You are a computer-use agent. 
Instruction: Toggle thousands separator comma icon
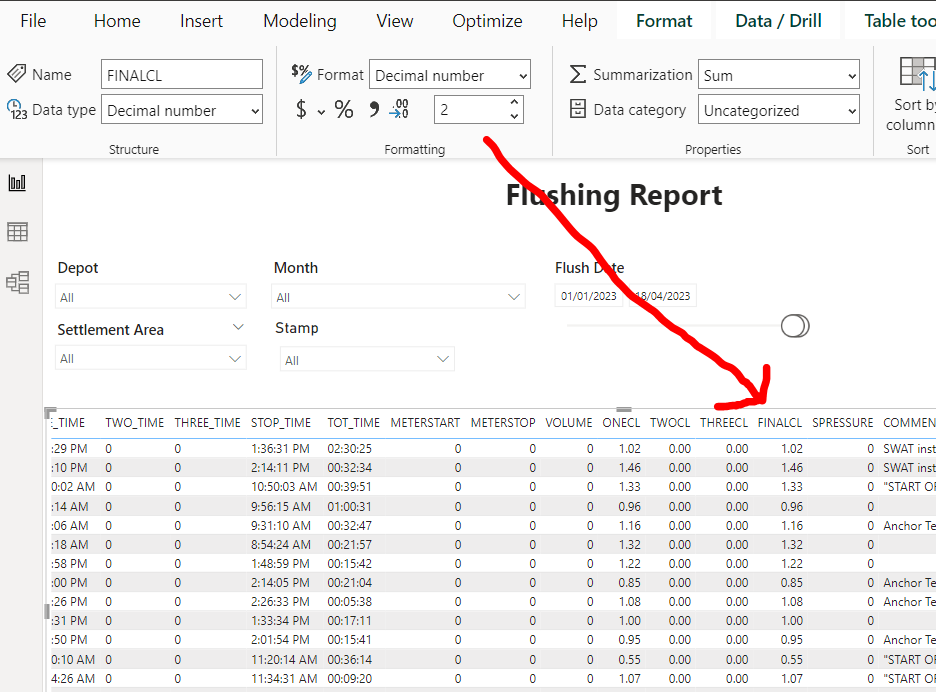[374, 109]
